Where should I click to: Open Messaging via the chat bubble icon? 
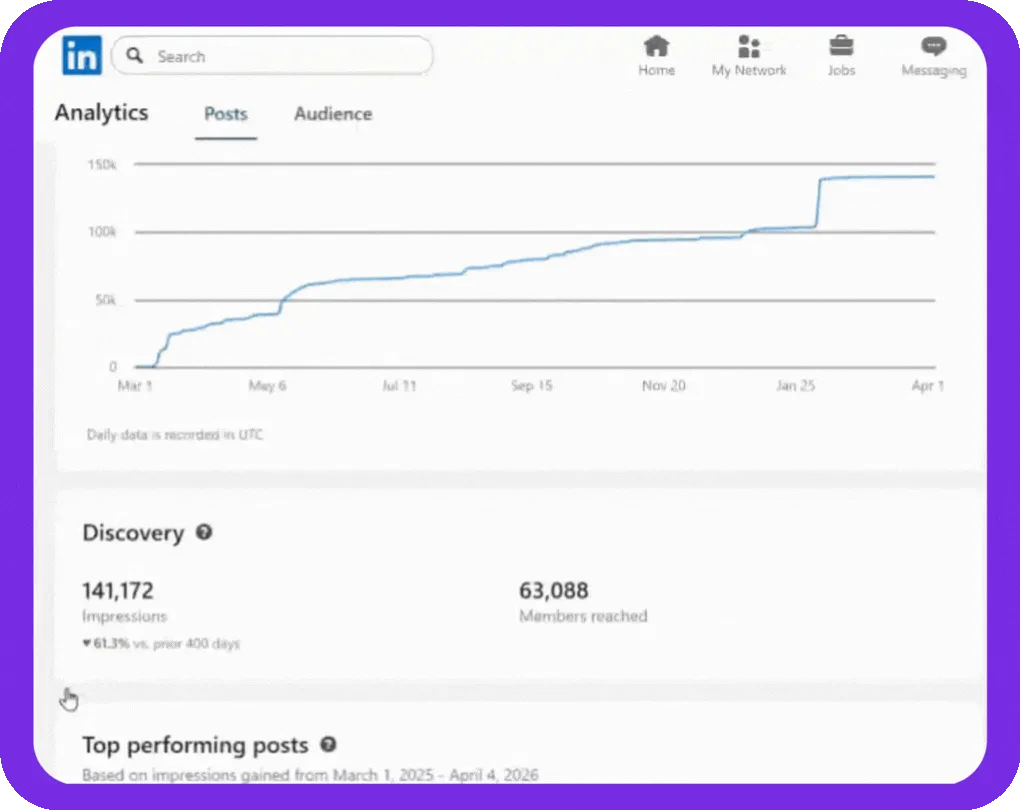point(933,47)
